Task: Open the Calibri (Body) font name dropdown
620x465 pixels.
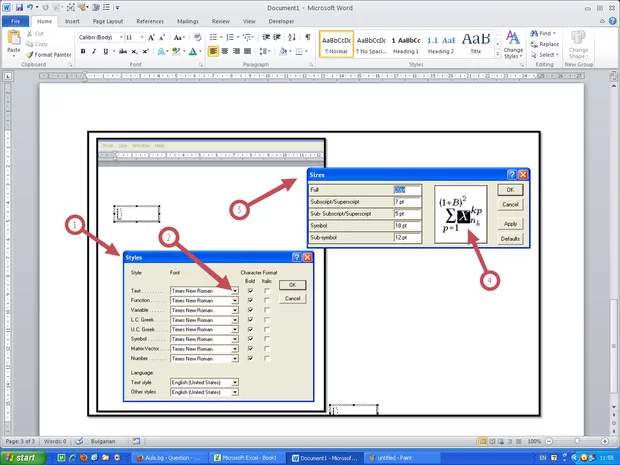Action: pos(121,38)
